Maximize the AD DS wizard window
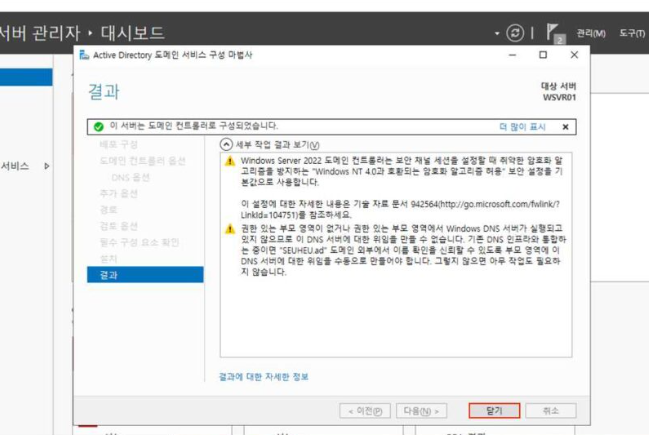 (x=543, y=55)
